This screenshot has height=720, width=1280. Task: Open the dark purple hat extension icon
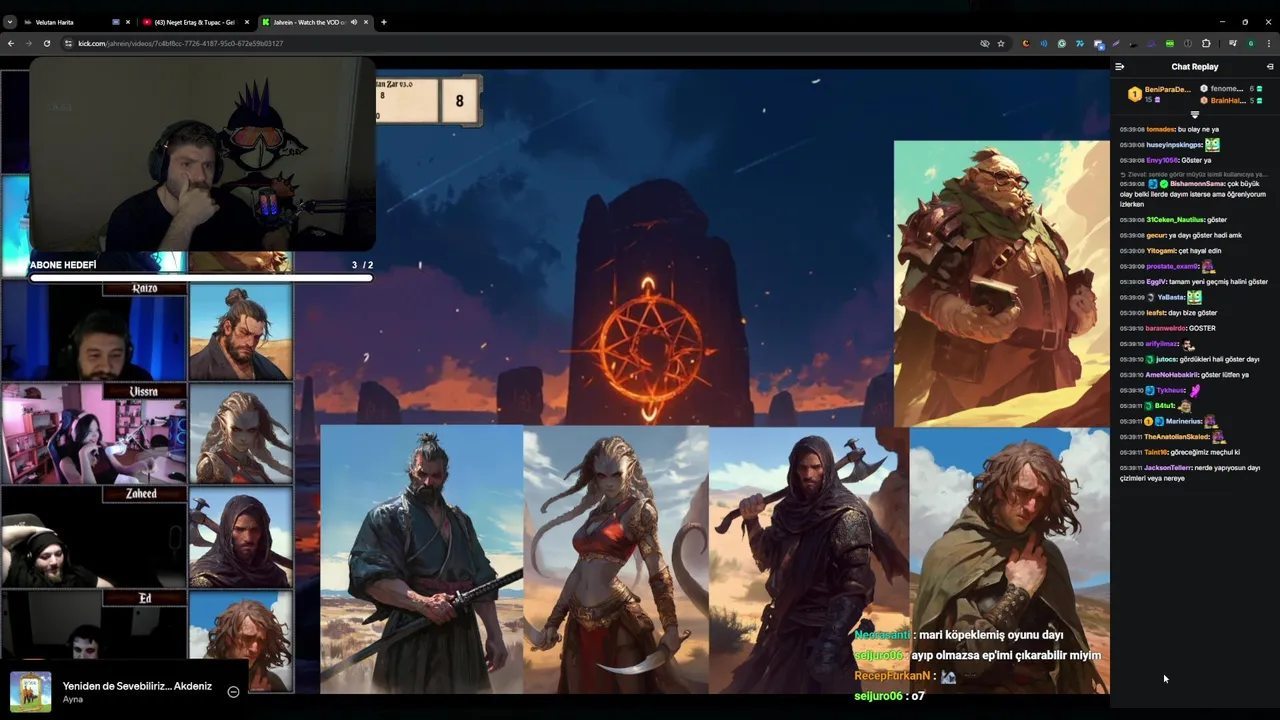point(1151,43)
